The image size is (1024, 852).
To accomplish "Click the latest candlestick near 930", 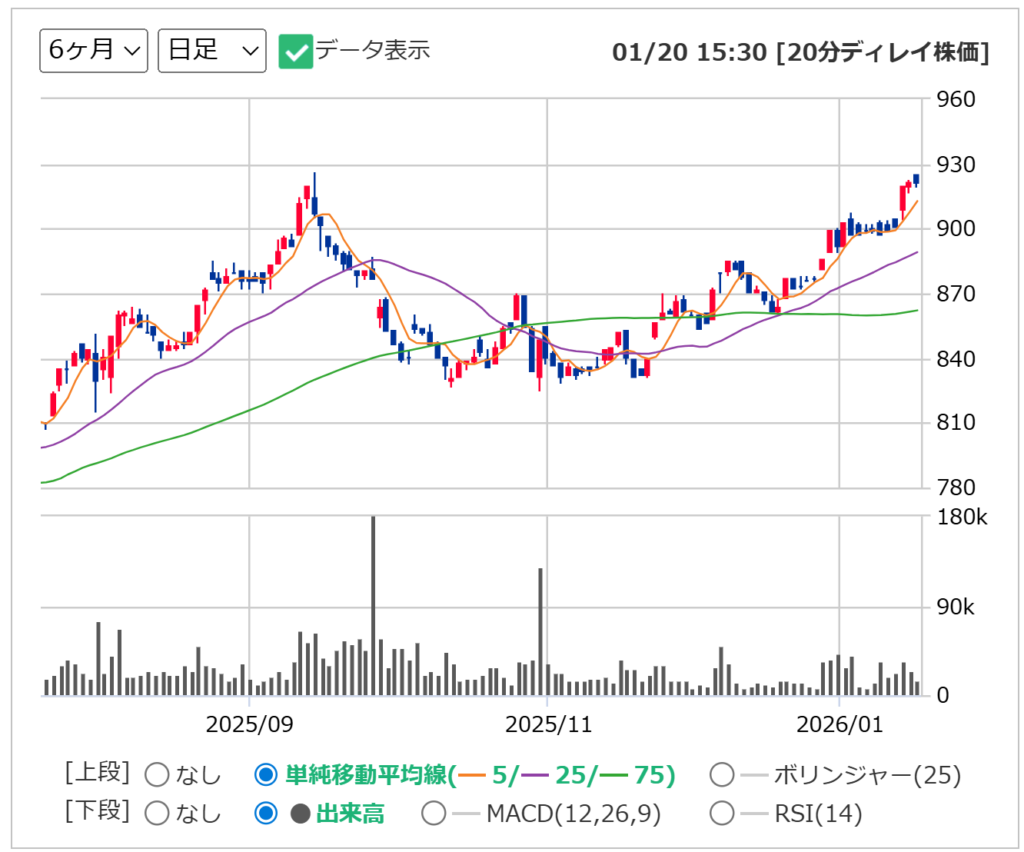I will (916, 180).
